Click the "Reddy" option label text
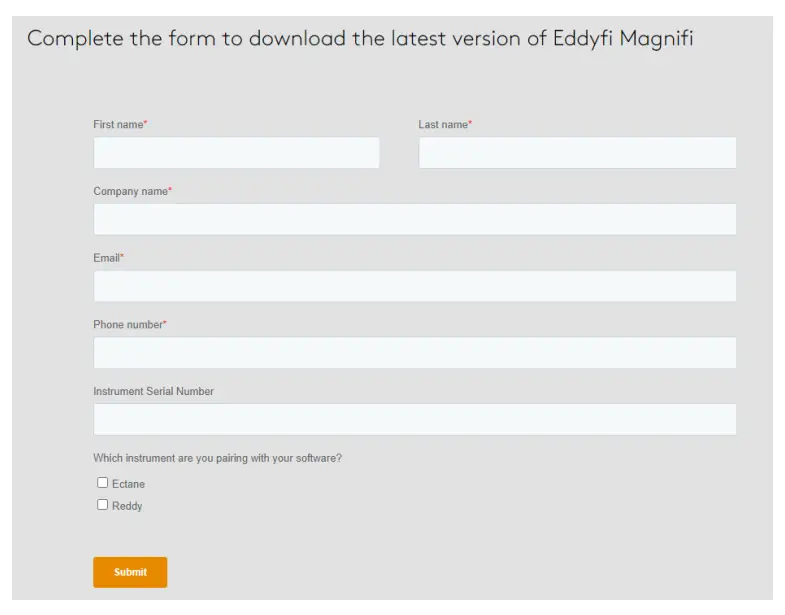This screenshot has height=615, width=785. click(x=127, y=506)
